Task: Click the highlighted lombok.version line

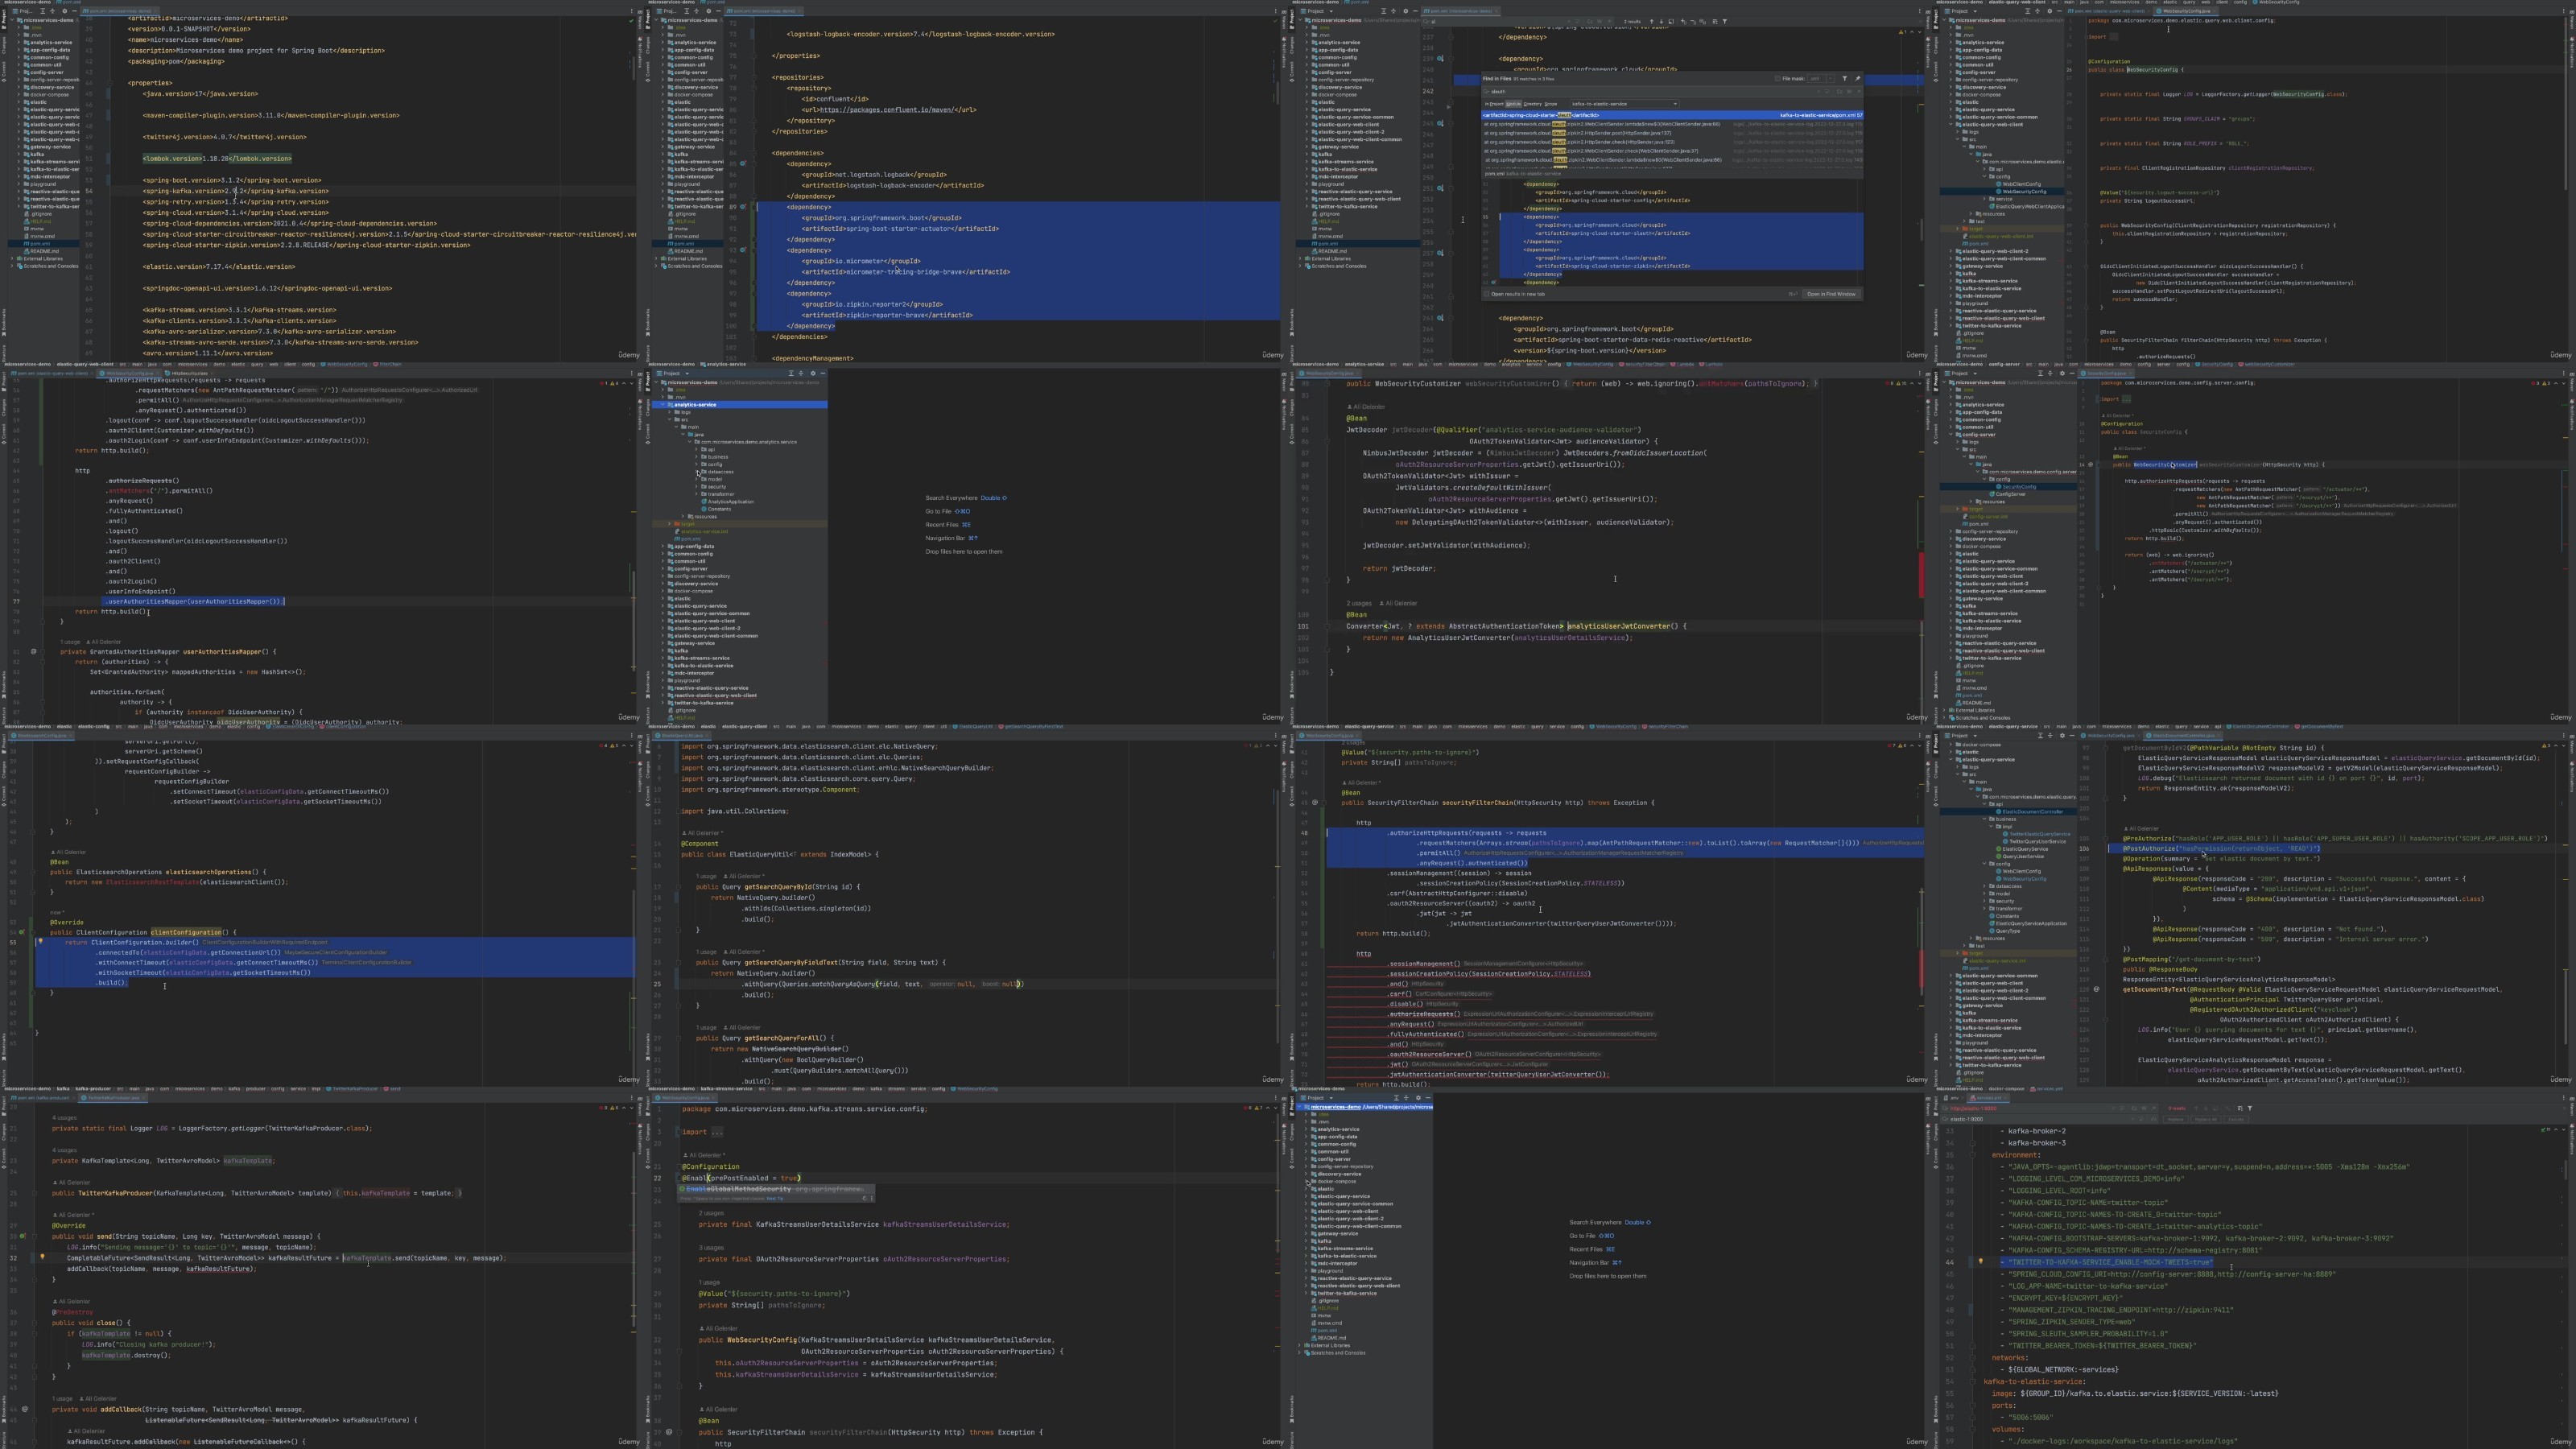Action: point(217,158)
